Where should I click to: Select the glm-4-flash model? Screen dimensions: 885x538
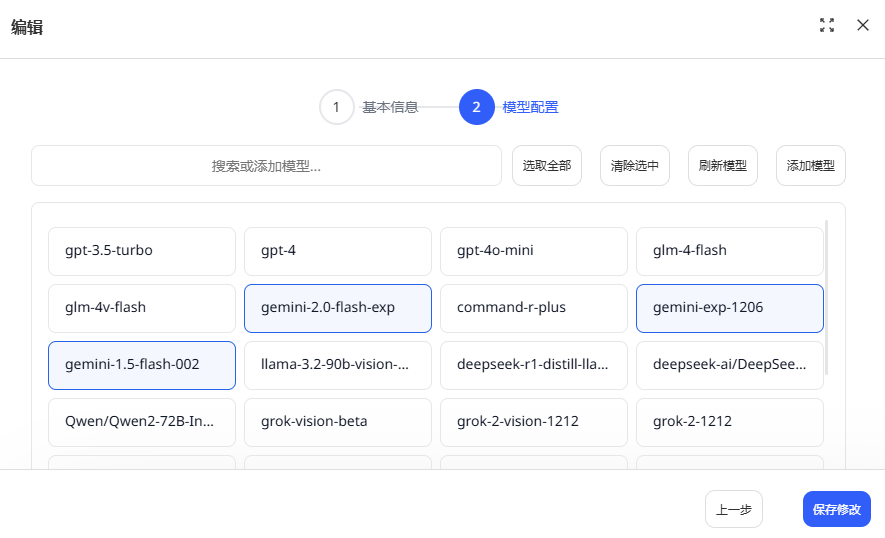pyautogui.click(x=730, y=251)
